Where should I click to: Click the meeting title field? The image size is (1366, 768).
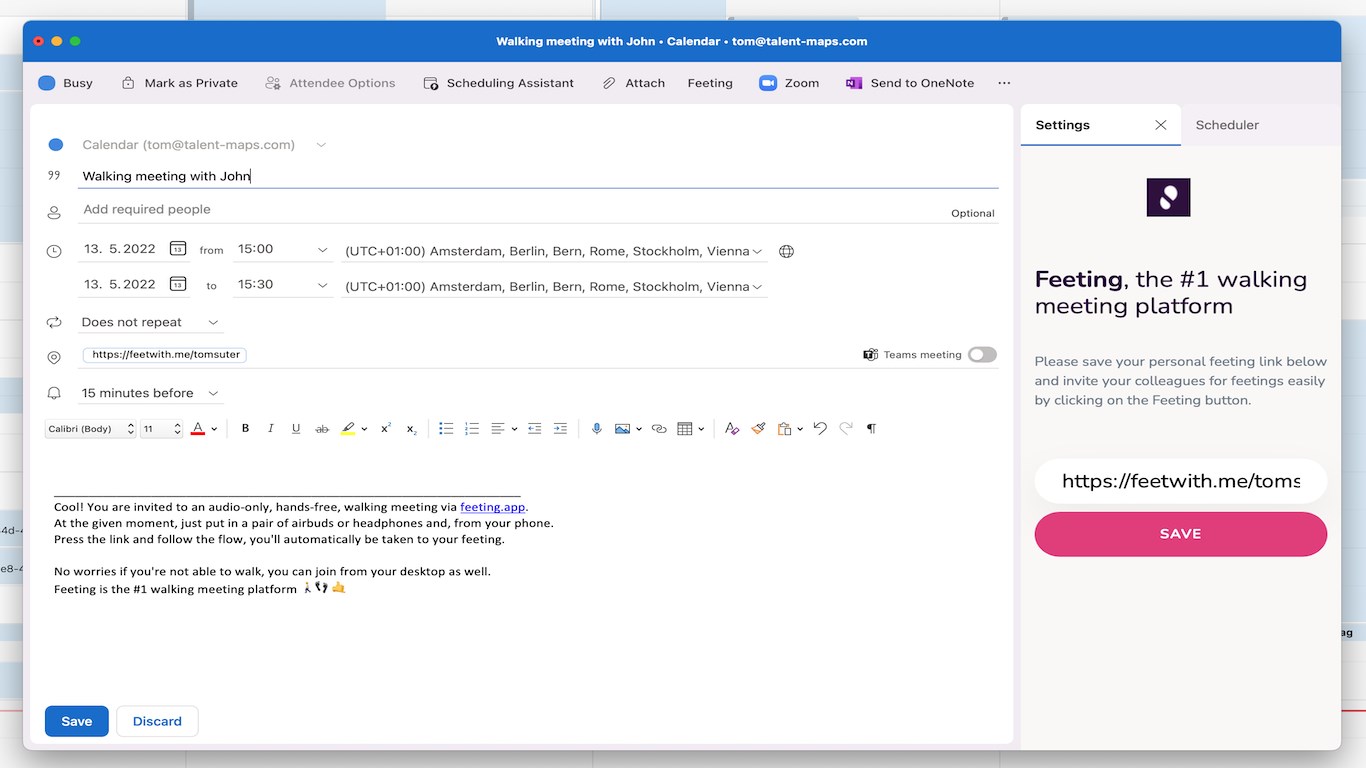[538, 176]
